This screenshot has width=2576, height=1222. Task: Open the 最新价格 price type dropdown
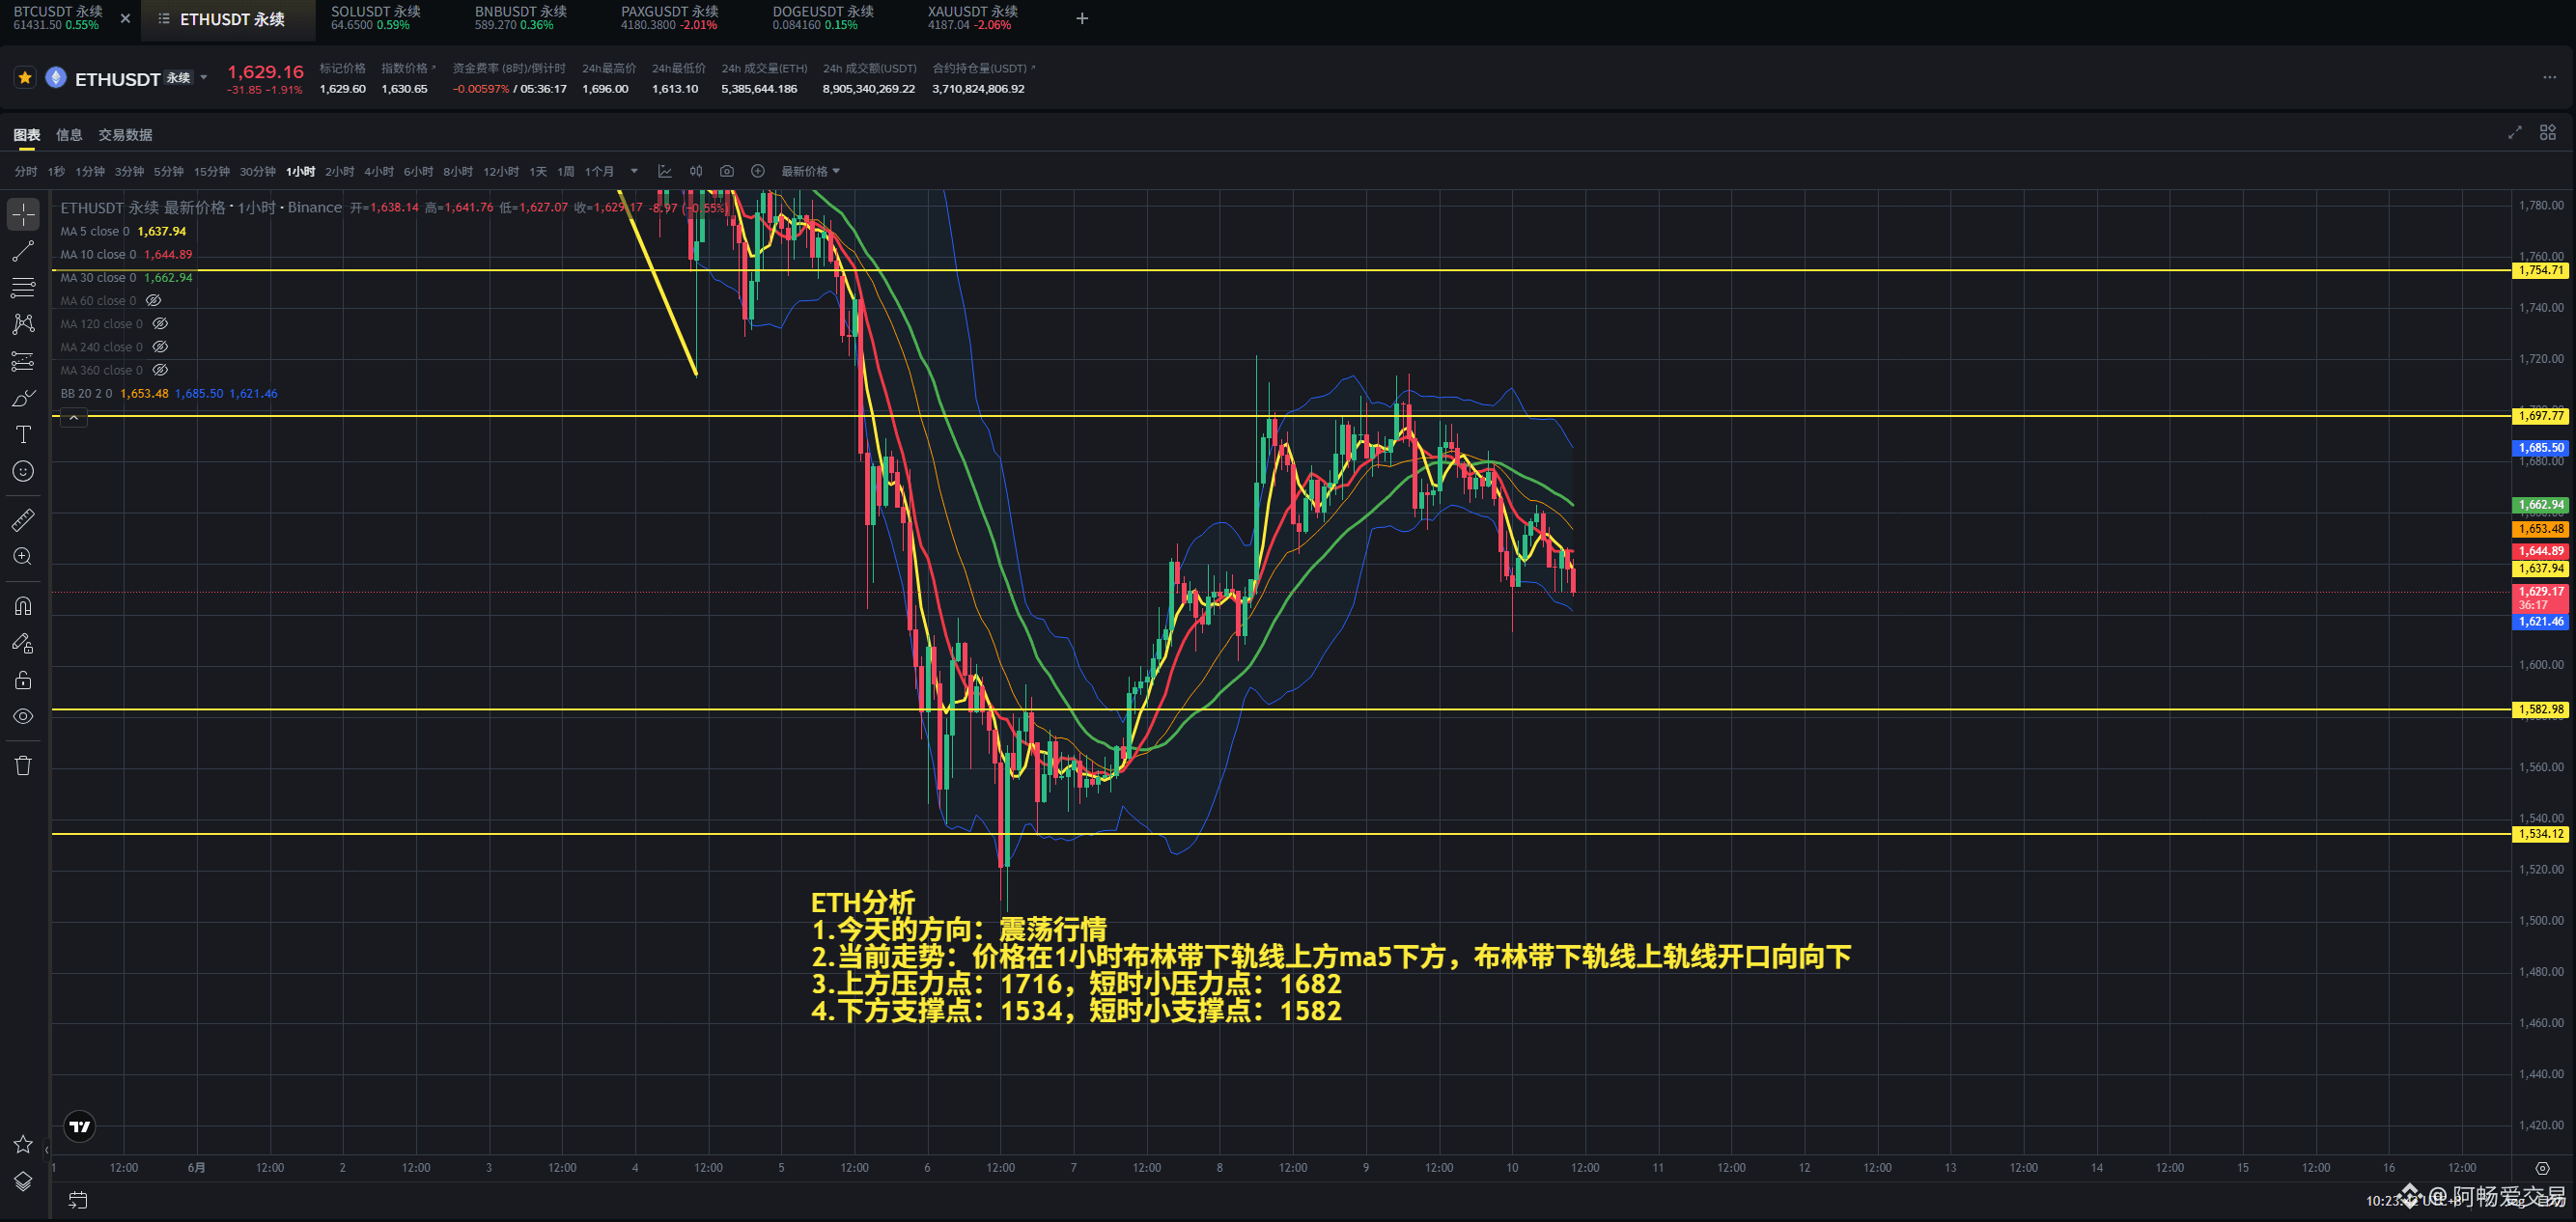coord(810,171)
